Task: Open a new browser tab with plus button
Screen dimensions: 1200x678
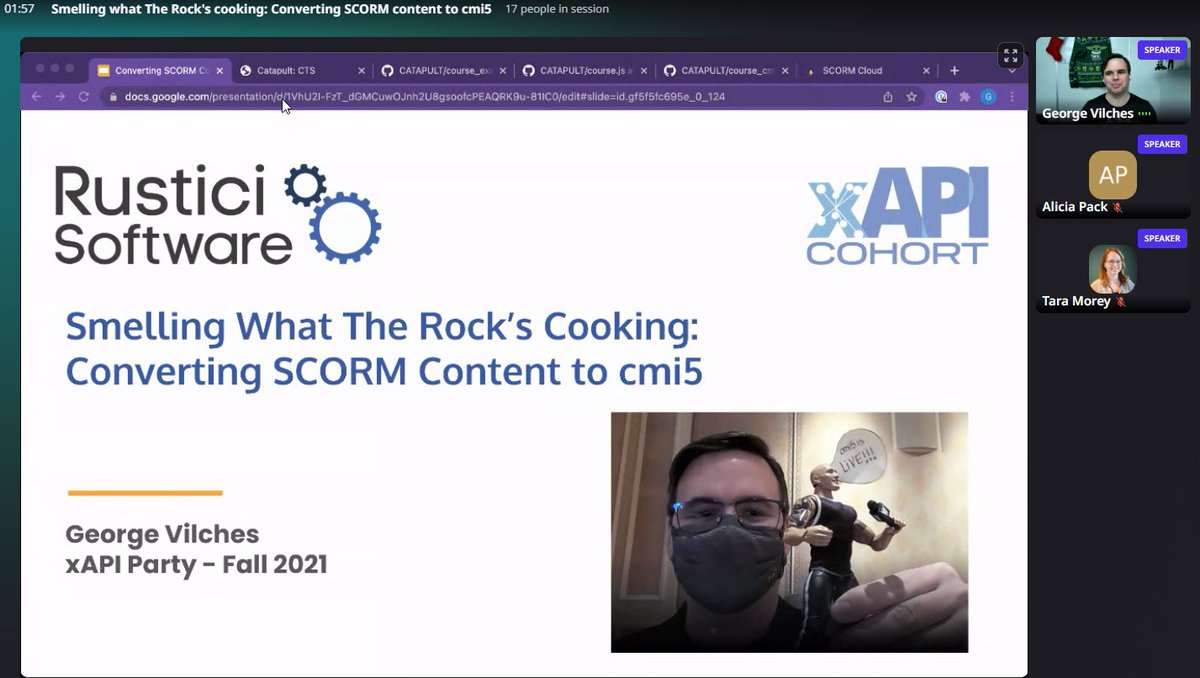Action: click(954, 71)
